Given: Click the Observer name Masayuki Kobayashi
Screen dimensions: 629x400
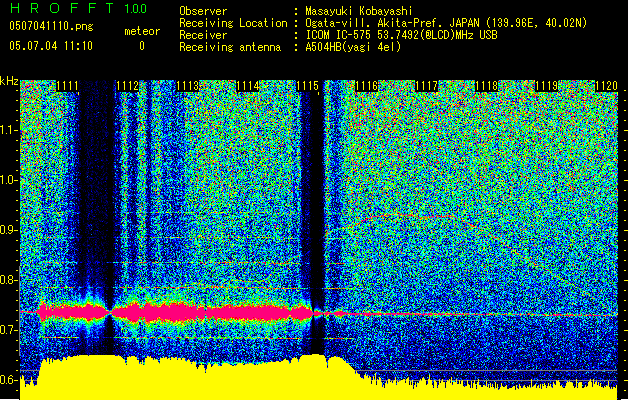Looking at the screenshot, I should coord(359,11).
